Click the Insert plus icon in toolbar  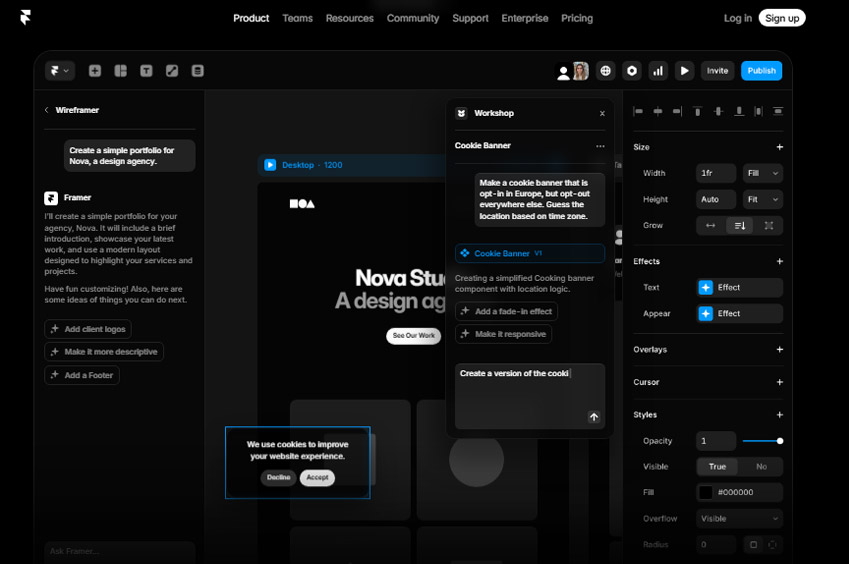click(x=95, y=71)
